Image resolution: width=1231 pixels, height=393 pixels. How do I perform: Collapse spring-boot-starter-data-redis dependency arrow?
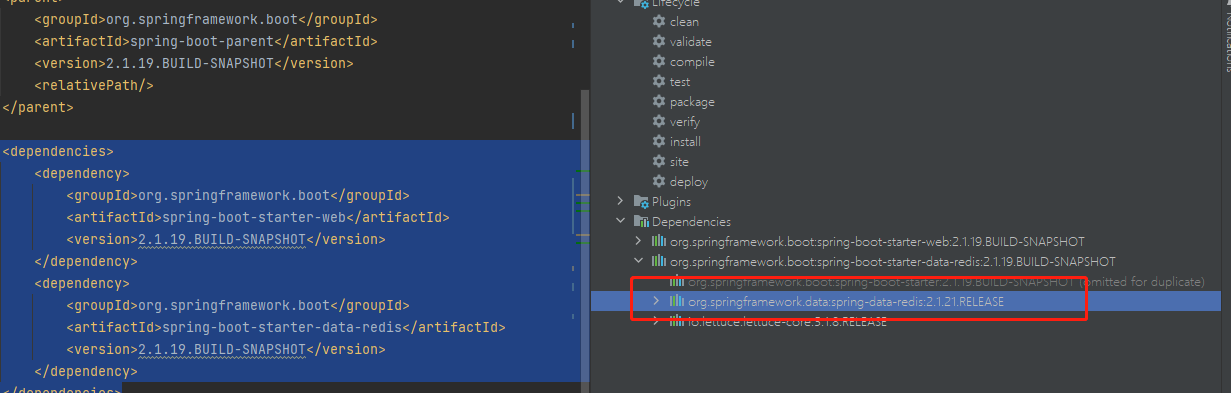pos(639,261)
